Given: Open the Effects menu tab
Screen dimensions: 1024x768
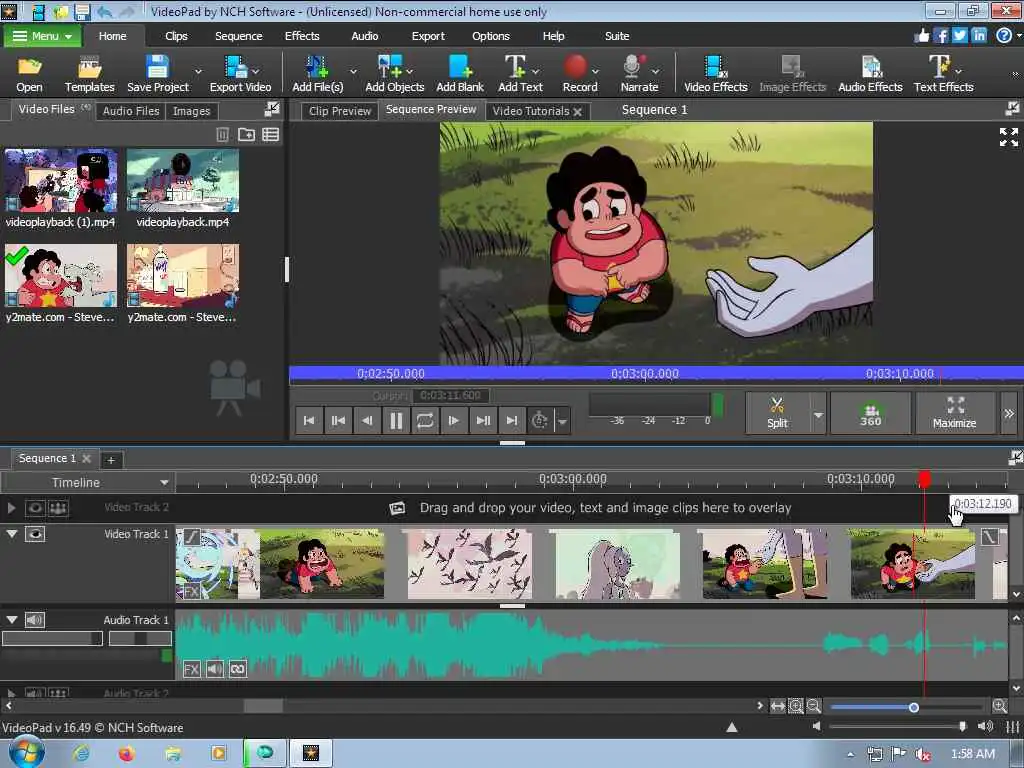Looking at the screenshot, I should point(302,36).
